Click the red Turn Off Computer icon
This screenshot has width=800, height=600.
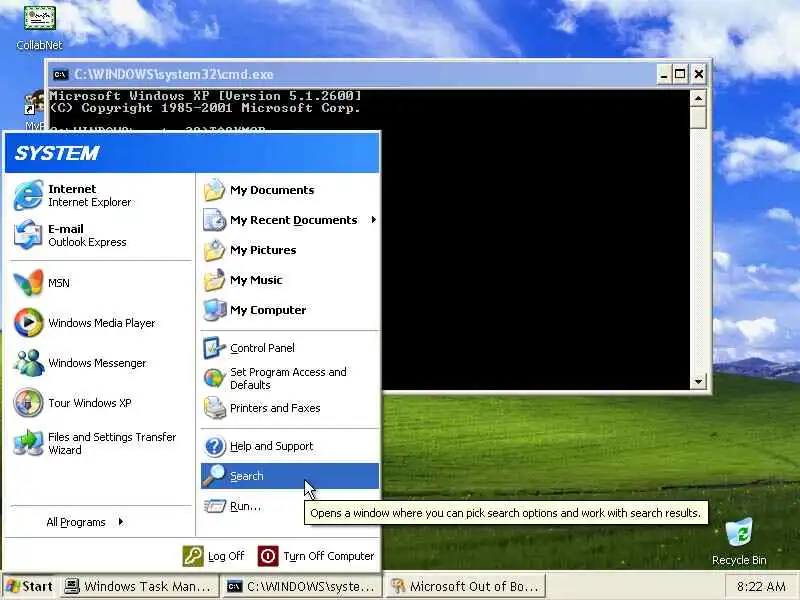click(x=268, y=556)
